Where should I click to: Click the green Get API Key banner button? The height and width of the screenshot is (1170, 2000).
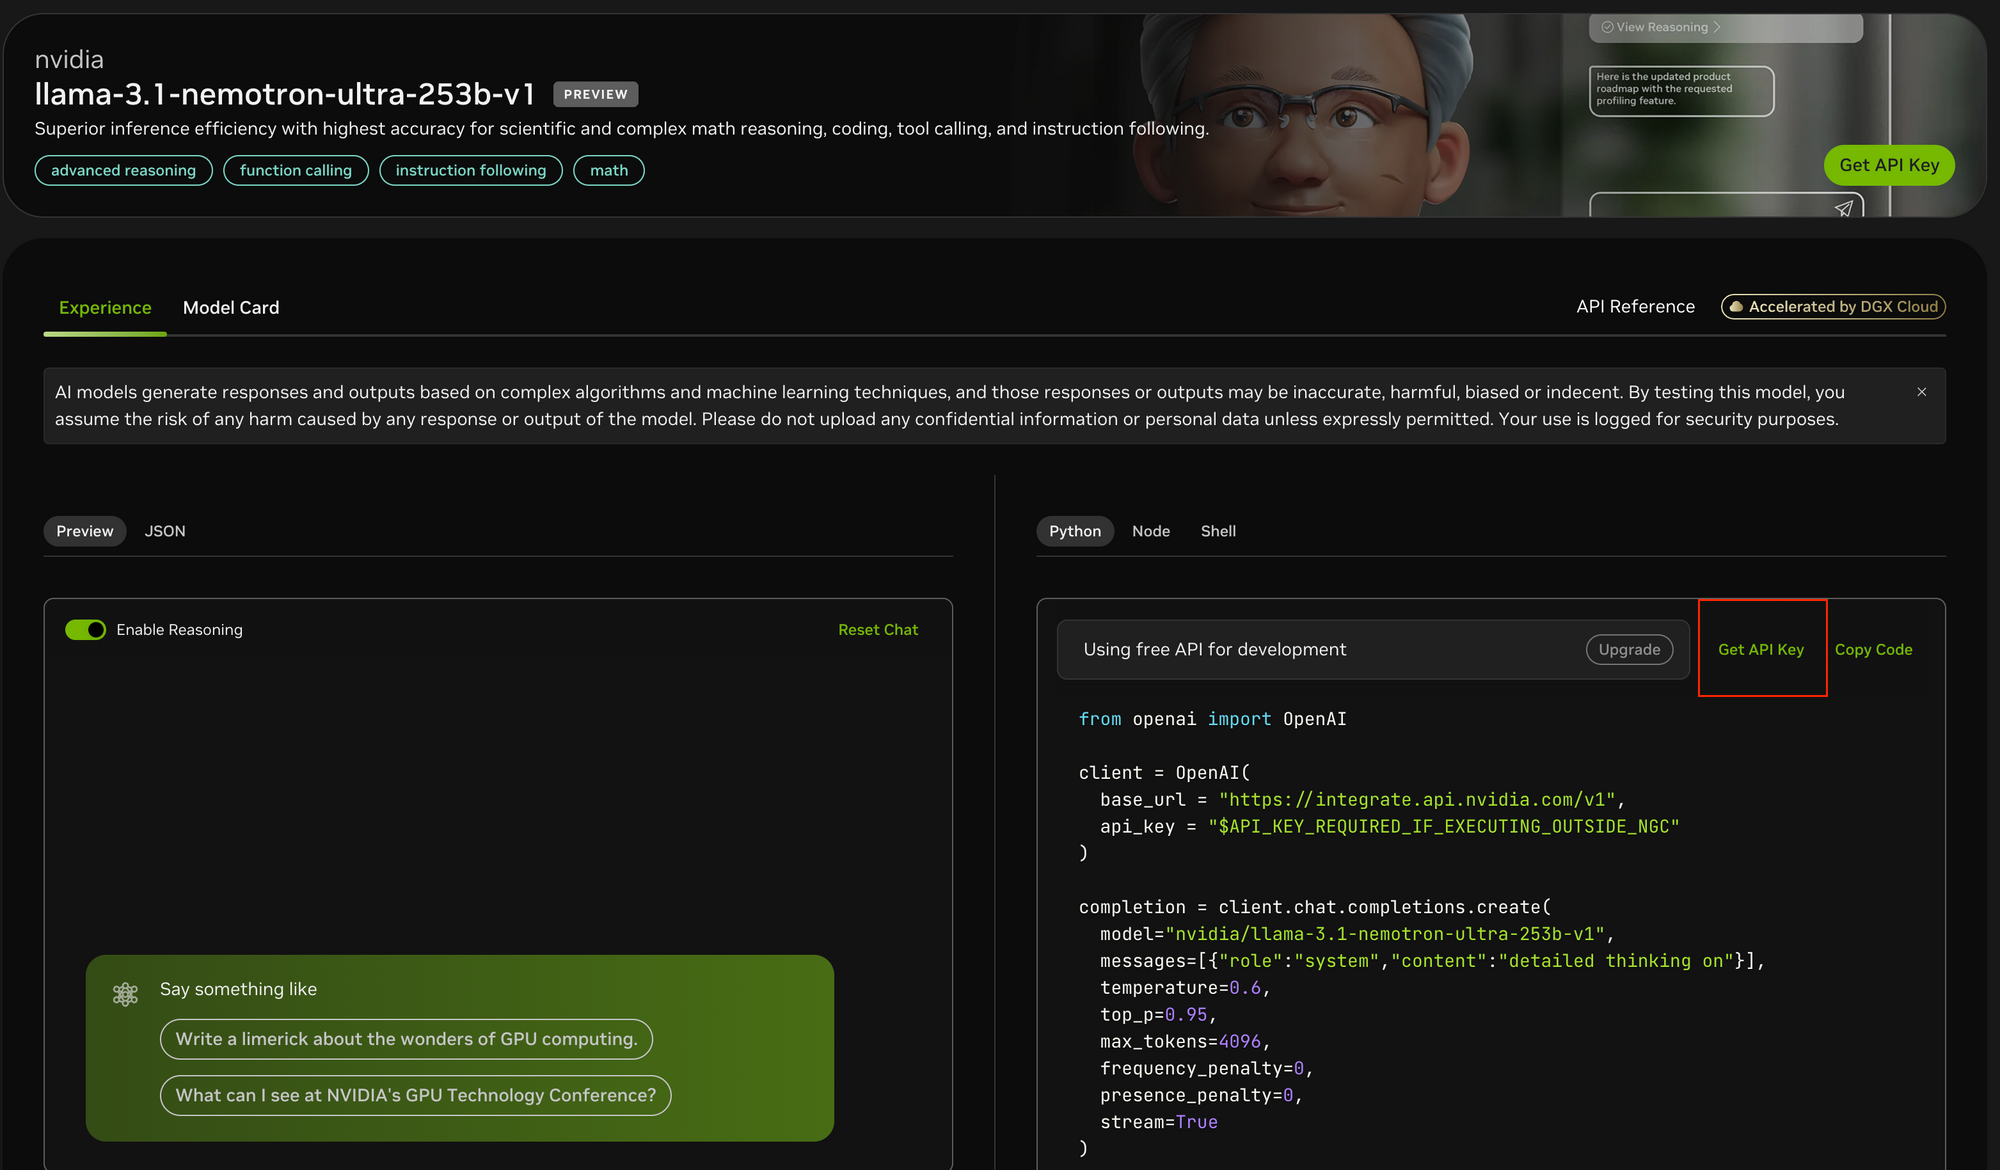tap(1889, 165)
